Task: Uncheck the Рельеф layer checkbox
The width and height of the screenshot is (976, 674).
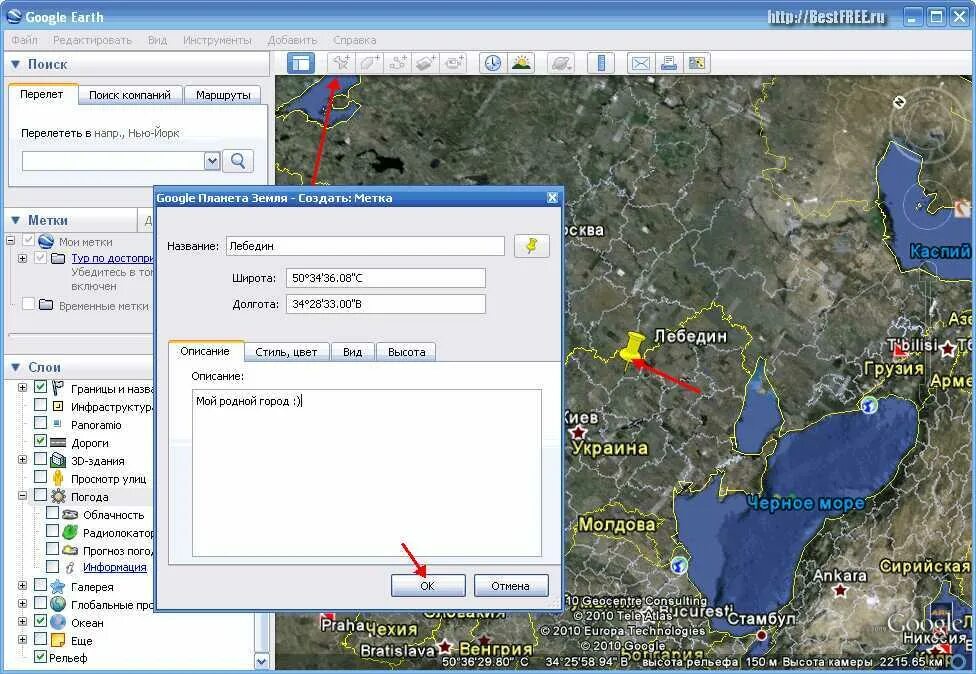Action: (x=40, y=657)
